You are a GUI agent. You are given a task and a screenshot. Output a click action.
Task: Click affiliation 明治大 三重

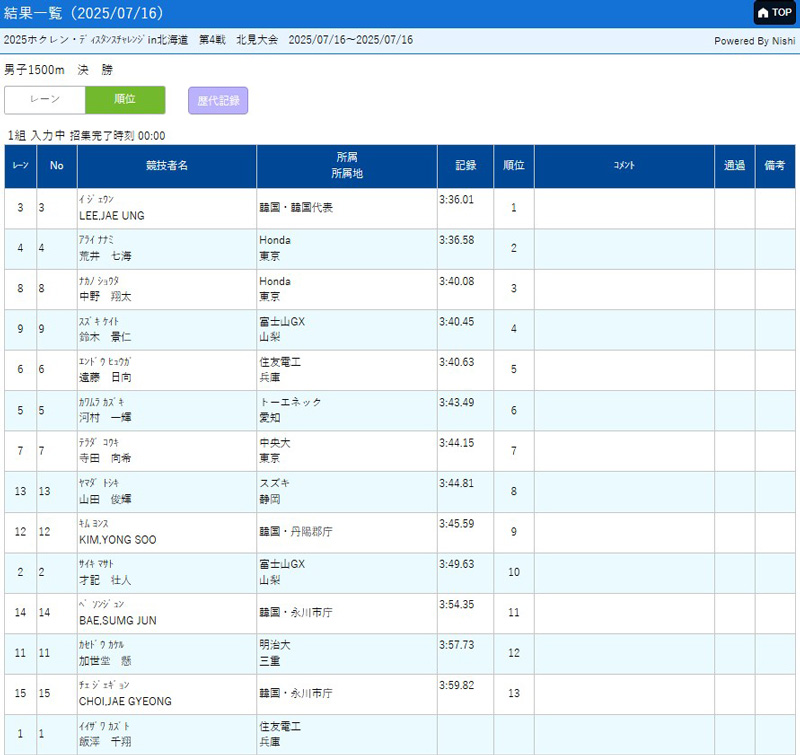click(275, 652)
